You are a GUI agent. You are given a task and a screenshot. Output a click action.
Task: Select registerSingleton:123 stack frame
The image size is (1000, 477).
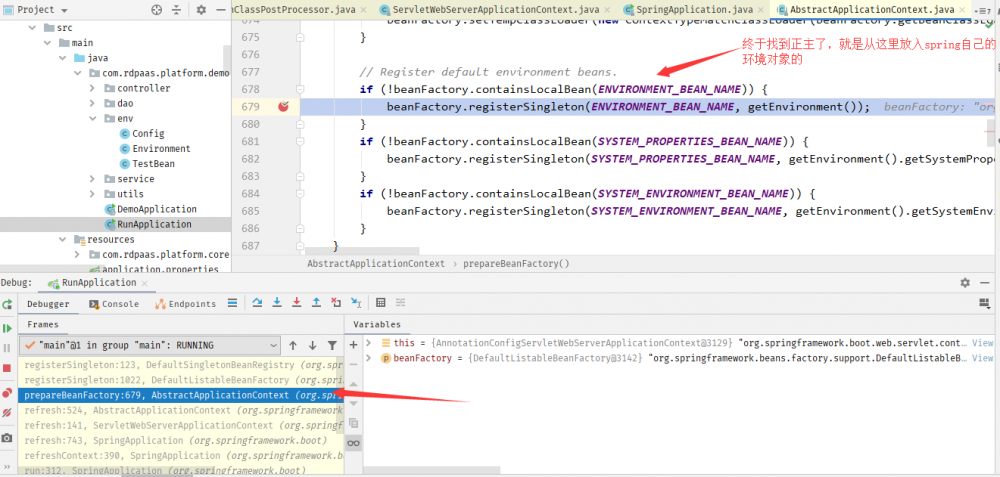click(182, 365)
